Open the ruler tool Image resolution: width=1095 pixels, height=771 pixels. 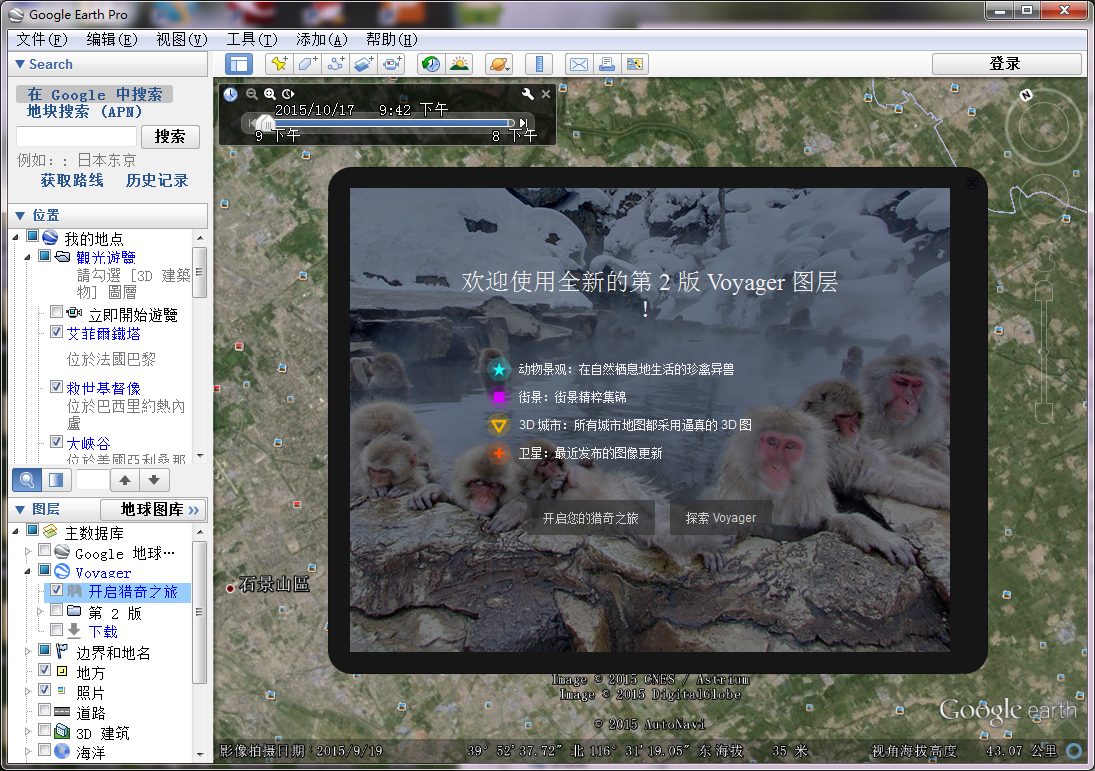[538, 64]
